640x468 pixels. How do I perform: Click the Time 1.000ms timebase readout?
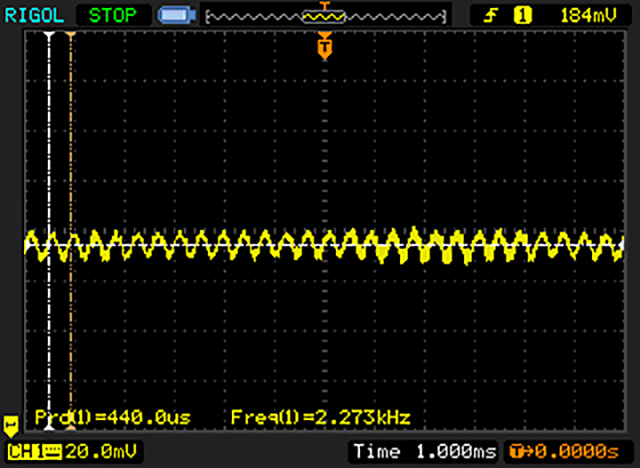424,452
